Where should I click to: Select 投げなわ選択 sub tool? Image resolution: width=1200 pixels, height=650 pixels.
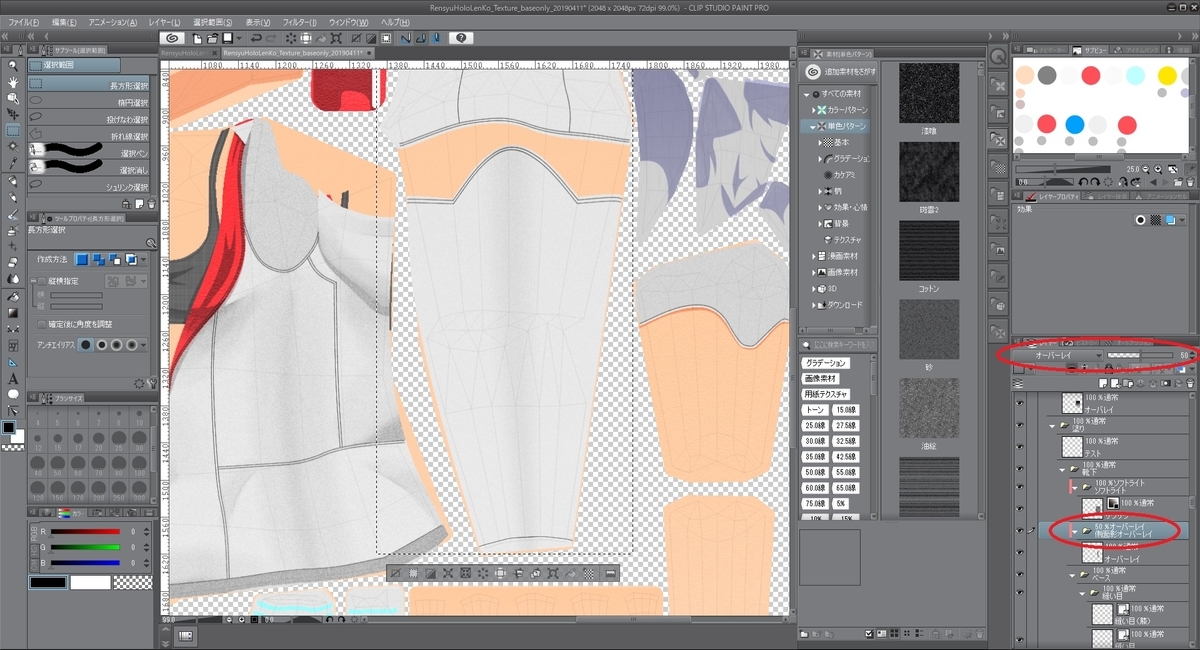tap(89, 119)
